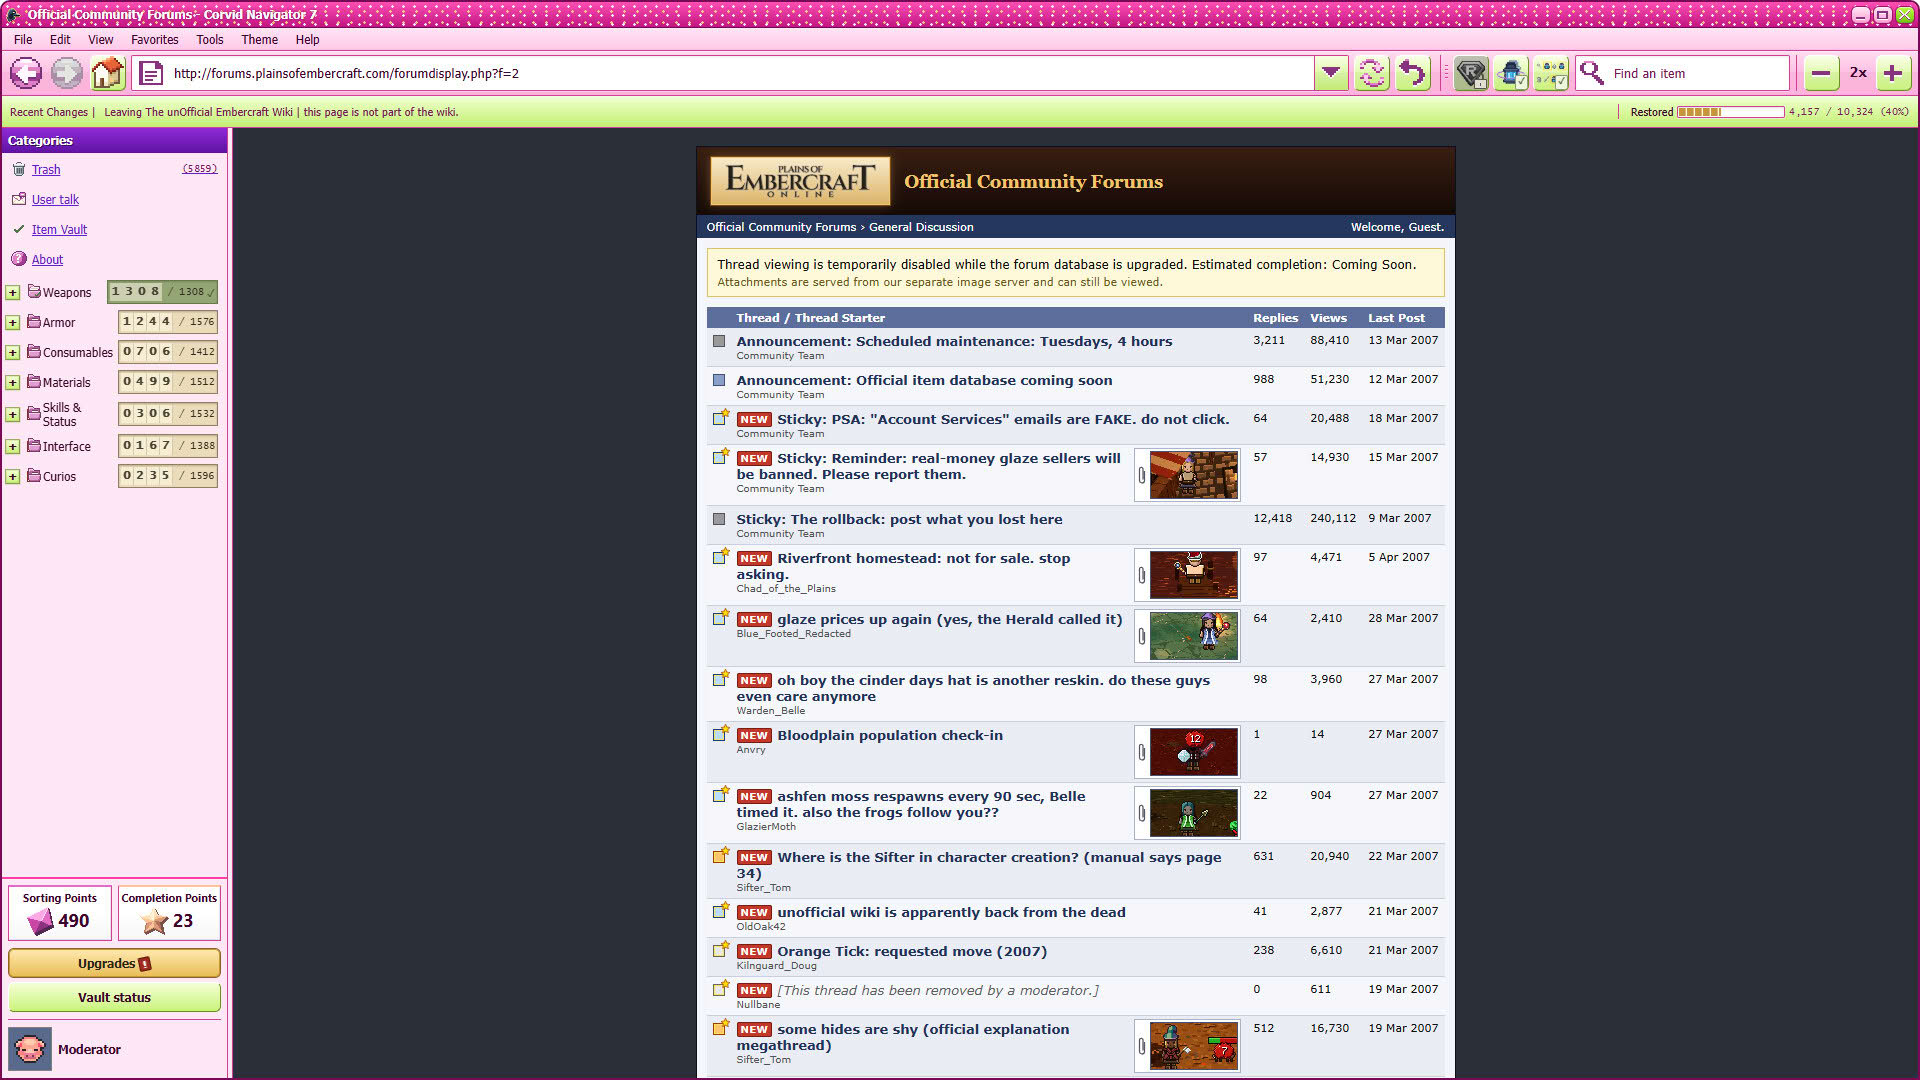
Task: Expand the Weapons category
Action: click(x=13, y=293)
